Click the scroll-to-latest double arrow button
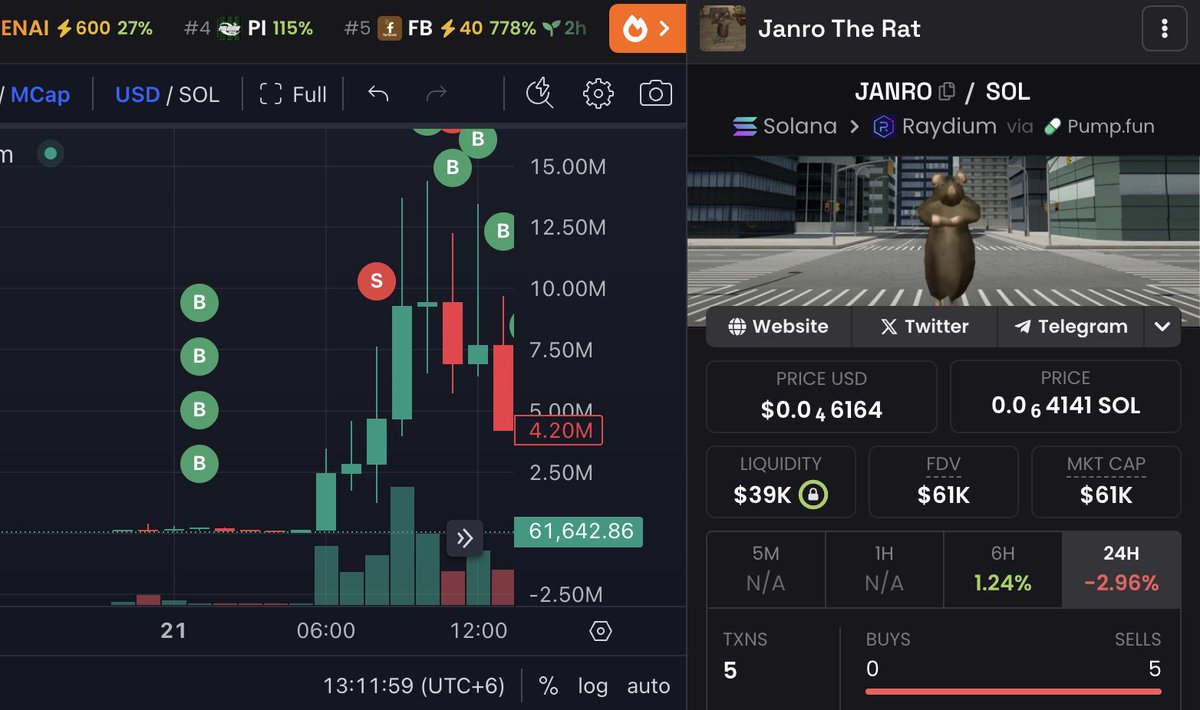The width and height of the screenshot is (1200, 710). (465, 539)
